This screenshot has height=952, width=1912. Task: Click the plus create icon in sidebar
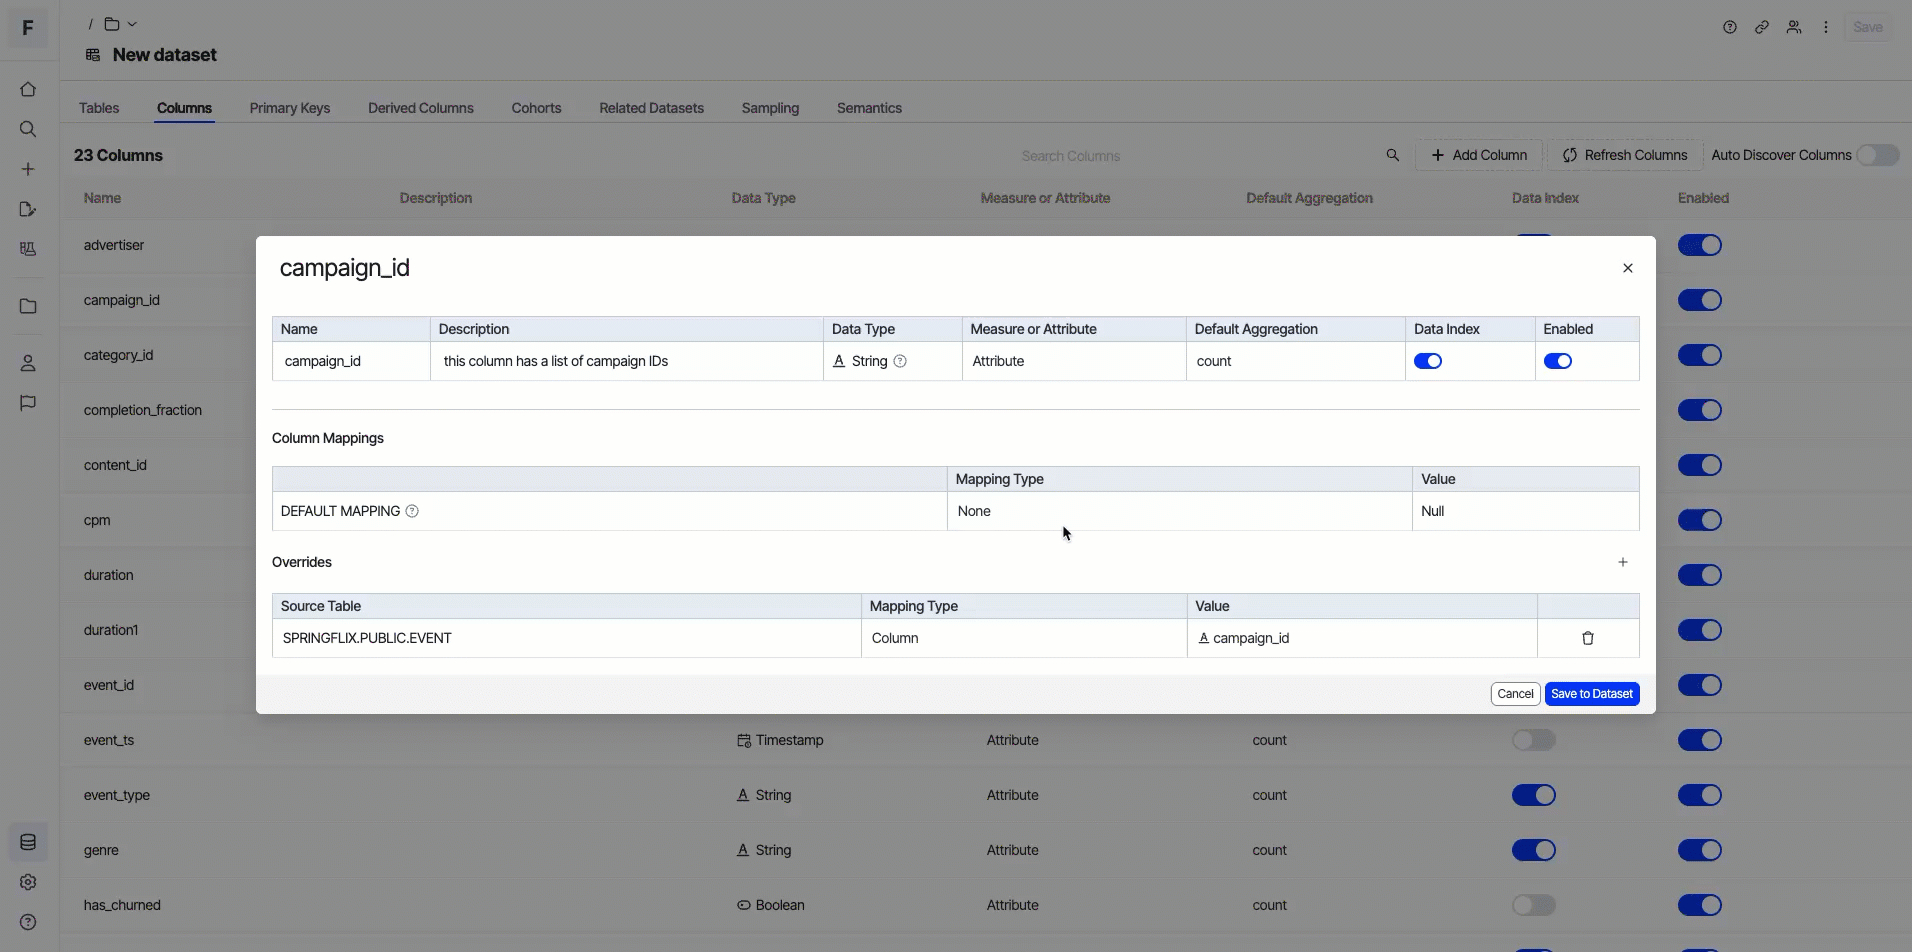(28, 169)
